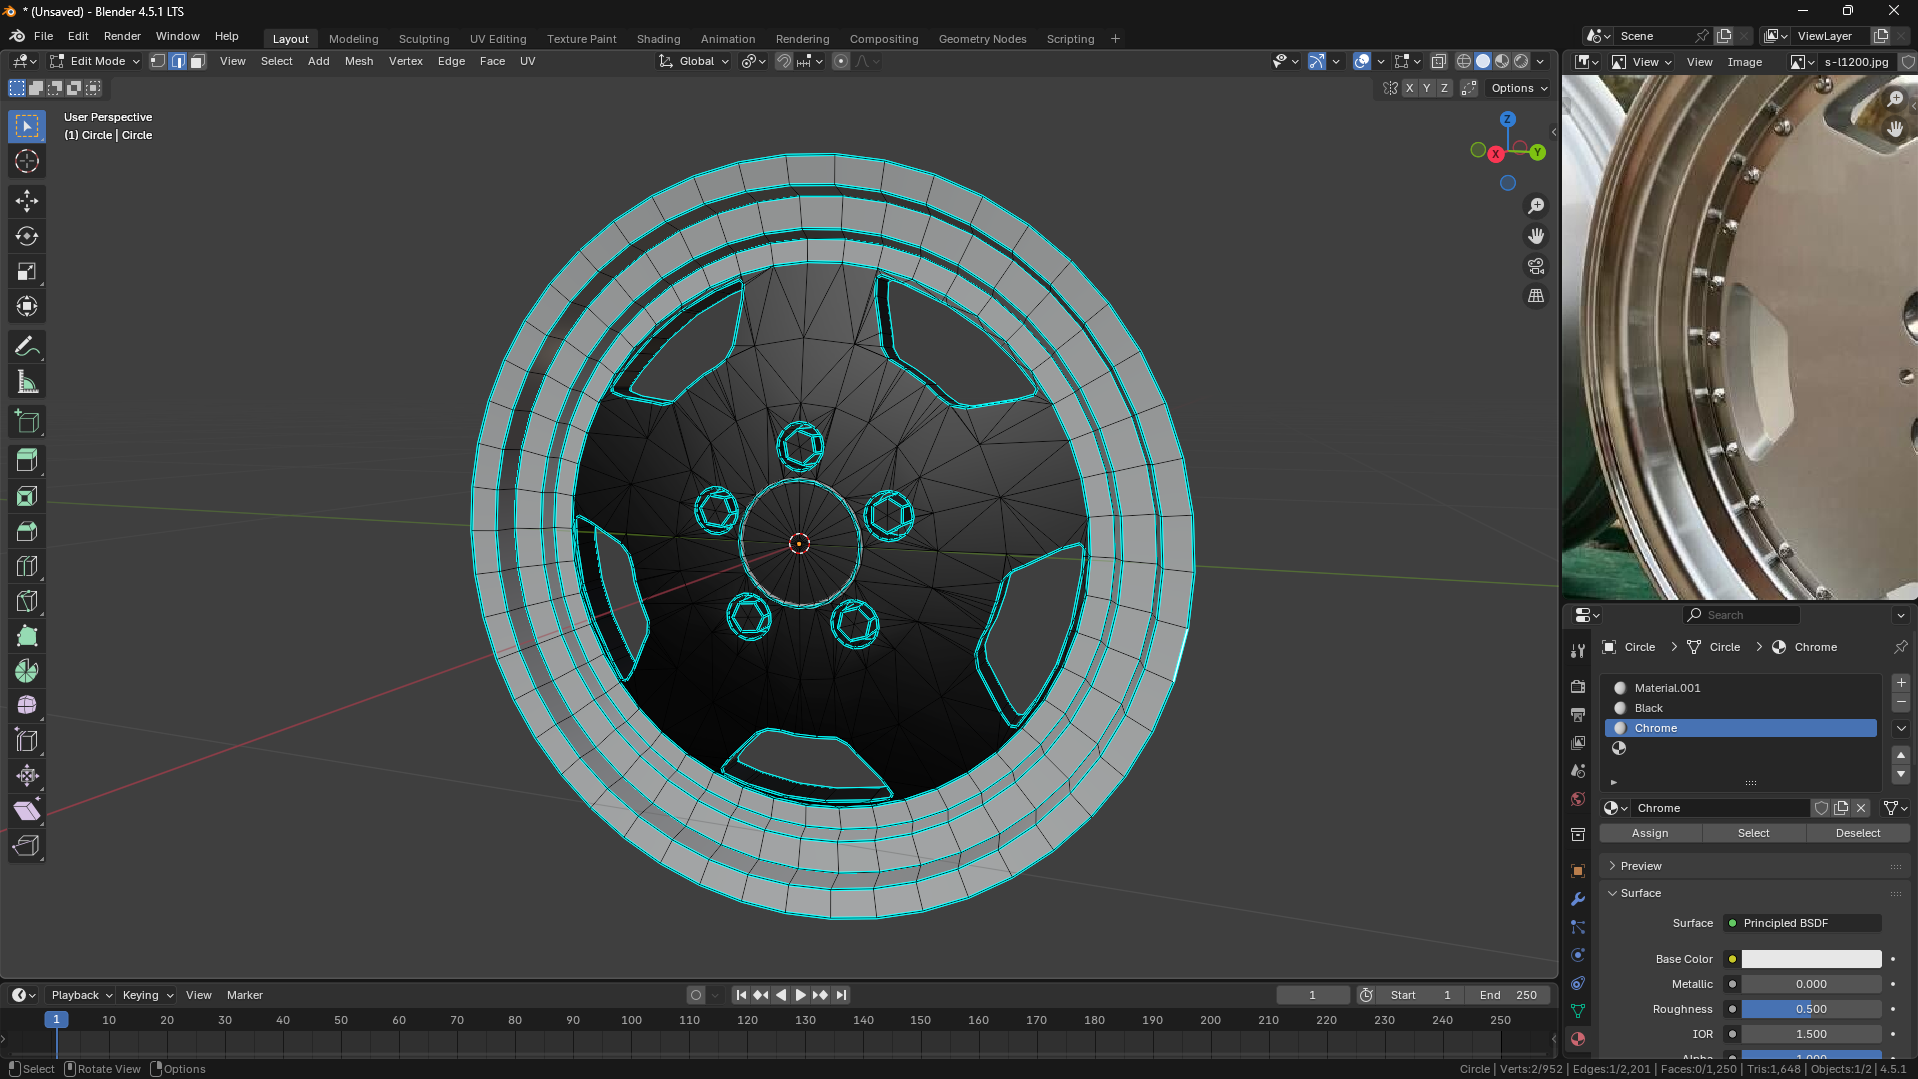This screenshot has height=1079, width=1918.
Task: Adjust the Metallic slider
Action: [x=1811, y=984]
